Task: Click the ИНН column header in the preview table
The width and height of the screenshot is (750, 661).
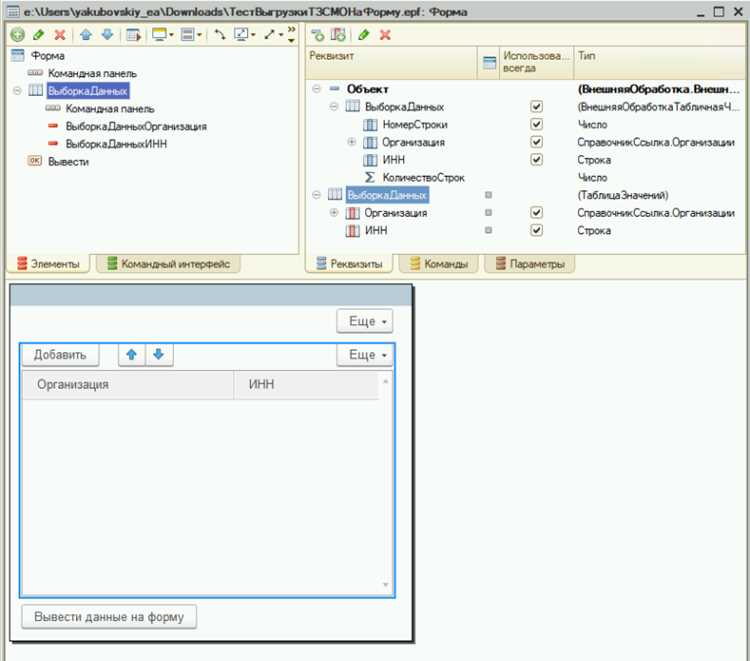Action: pyautogui.click(x=306, y=385)
